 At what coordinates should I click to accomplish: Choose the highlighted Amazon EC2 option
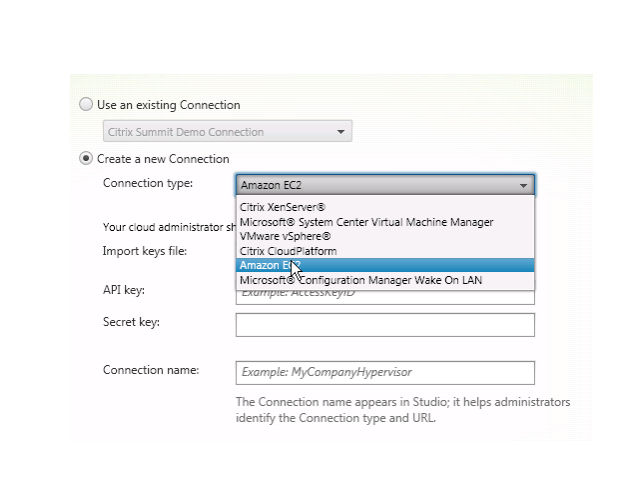[385, 265]
